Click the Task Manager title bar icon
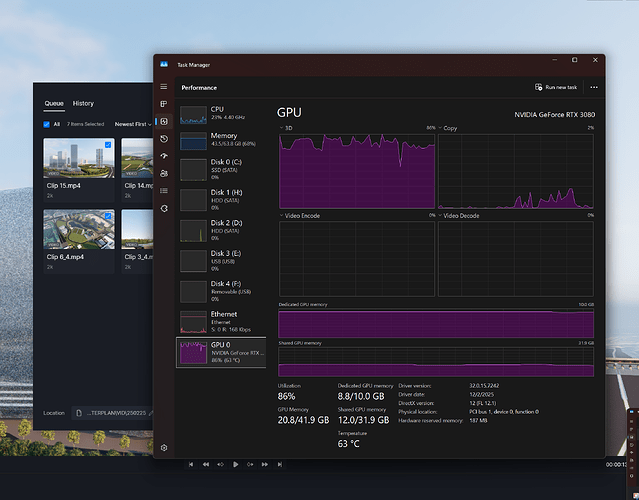Viewport: 639px width, 500px height. point(164,64)
